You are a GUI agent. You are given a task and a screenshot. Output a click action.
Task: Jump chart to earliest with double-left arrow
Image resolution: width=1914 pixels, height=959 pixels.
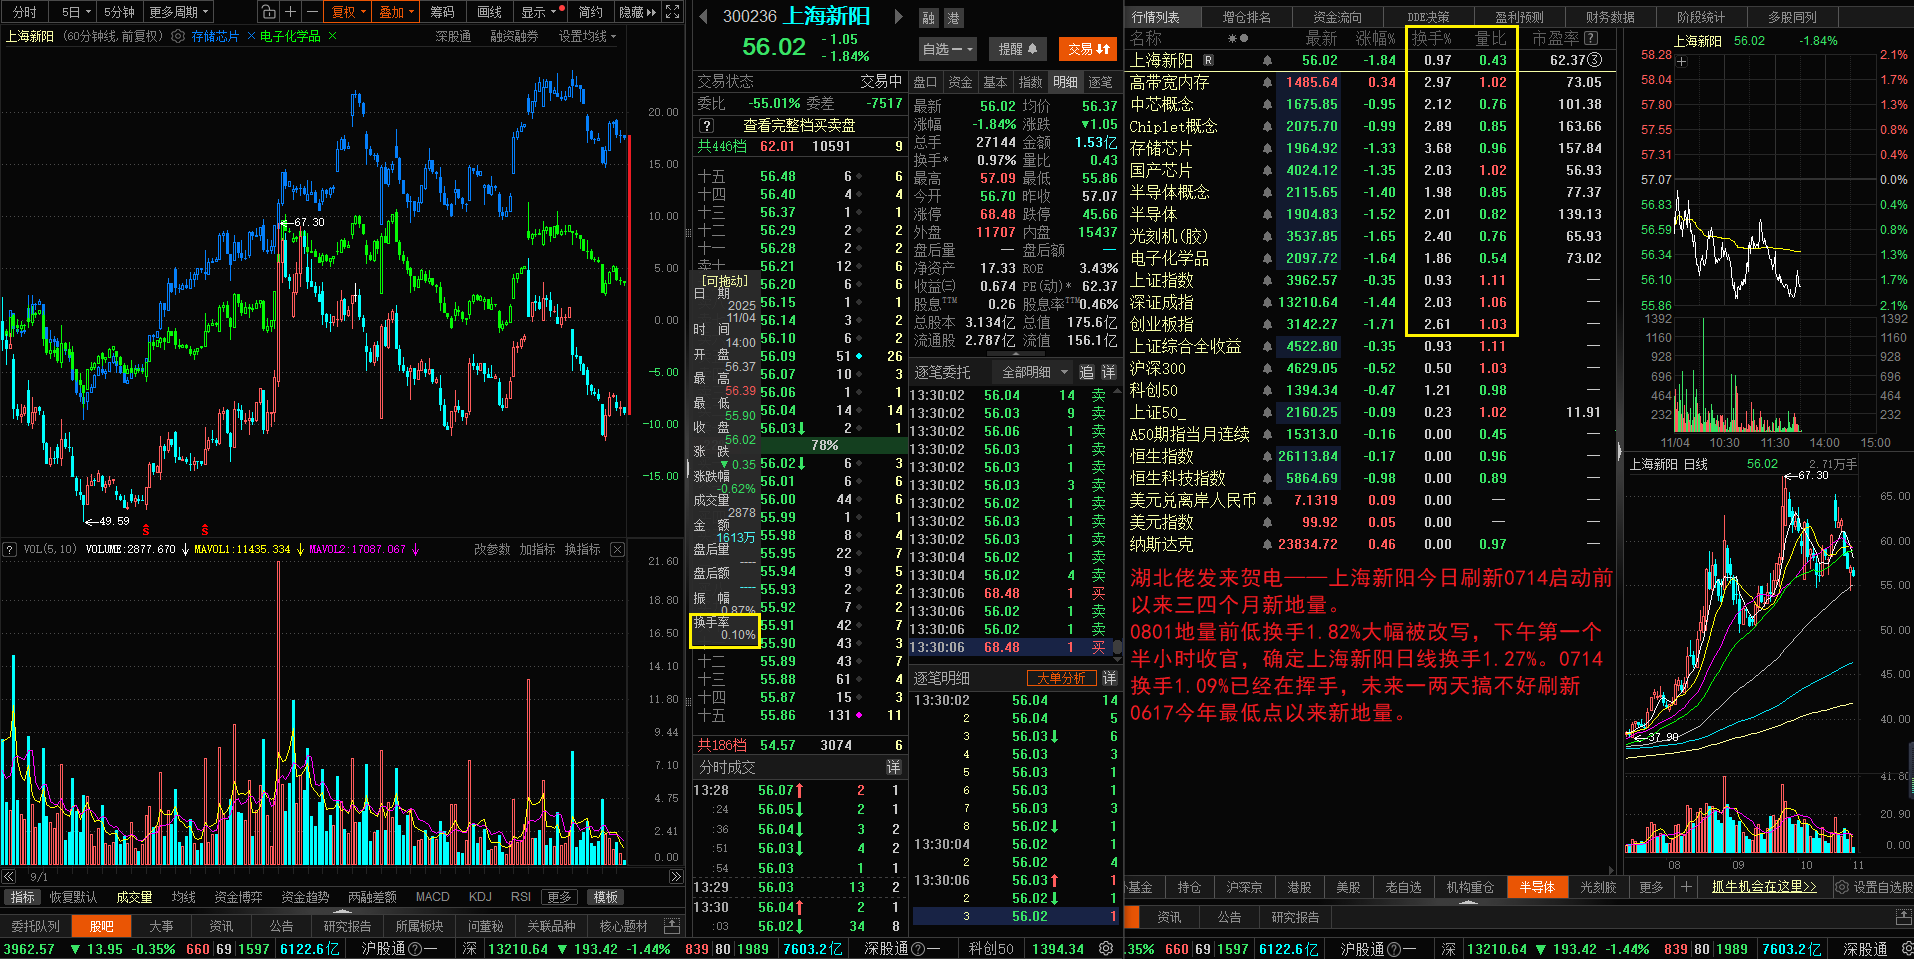point(8,876)
